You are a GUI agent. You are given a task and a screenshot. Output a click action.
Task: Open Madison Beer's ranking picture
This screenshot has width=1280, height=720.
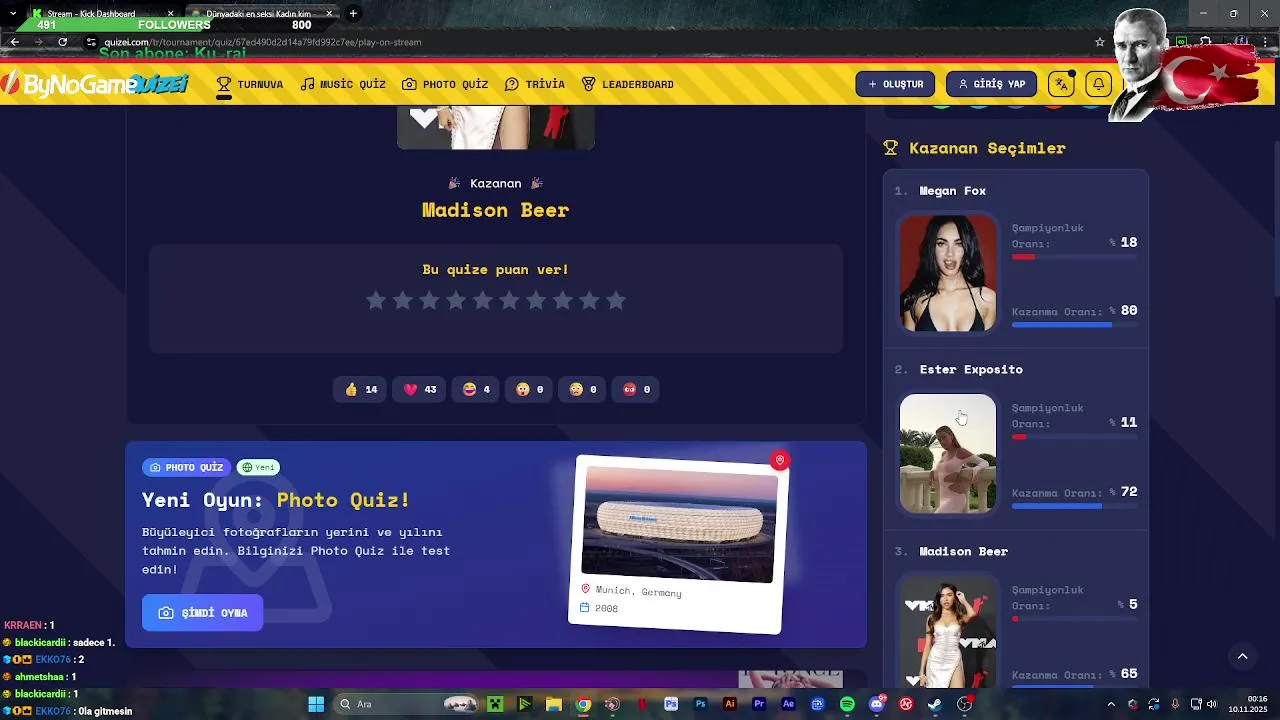pos(948,632)
